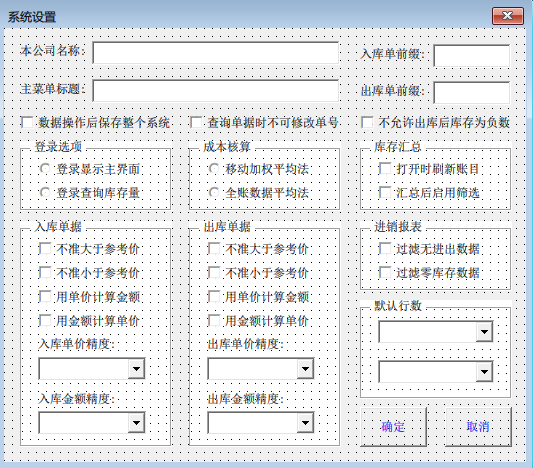Check 不允许出库后库存为负数 option

tap(367, 122)
